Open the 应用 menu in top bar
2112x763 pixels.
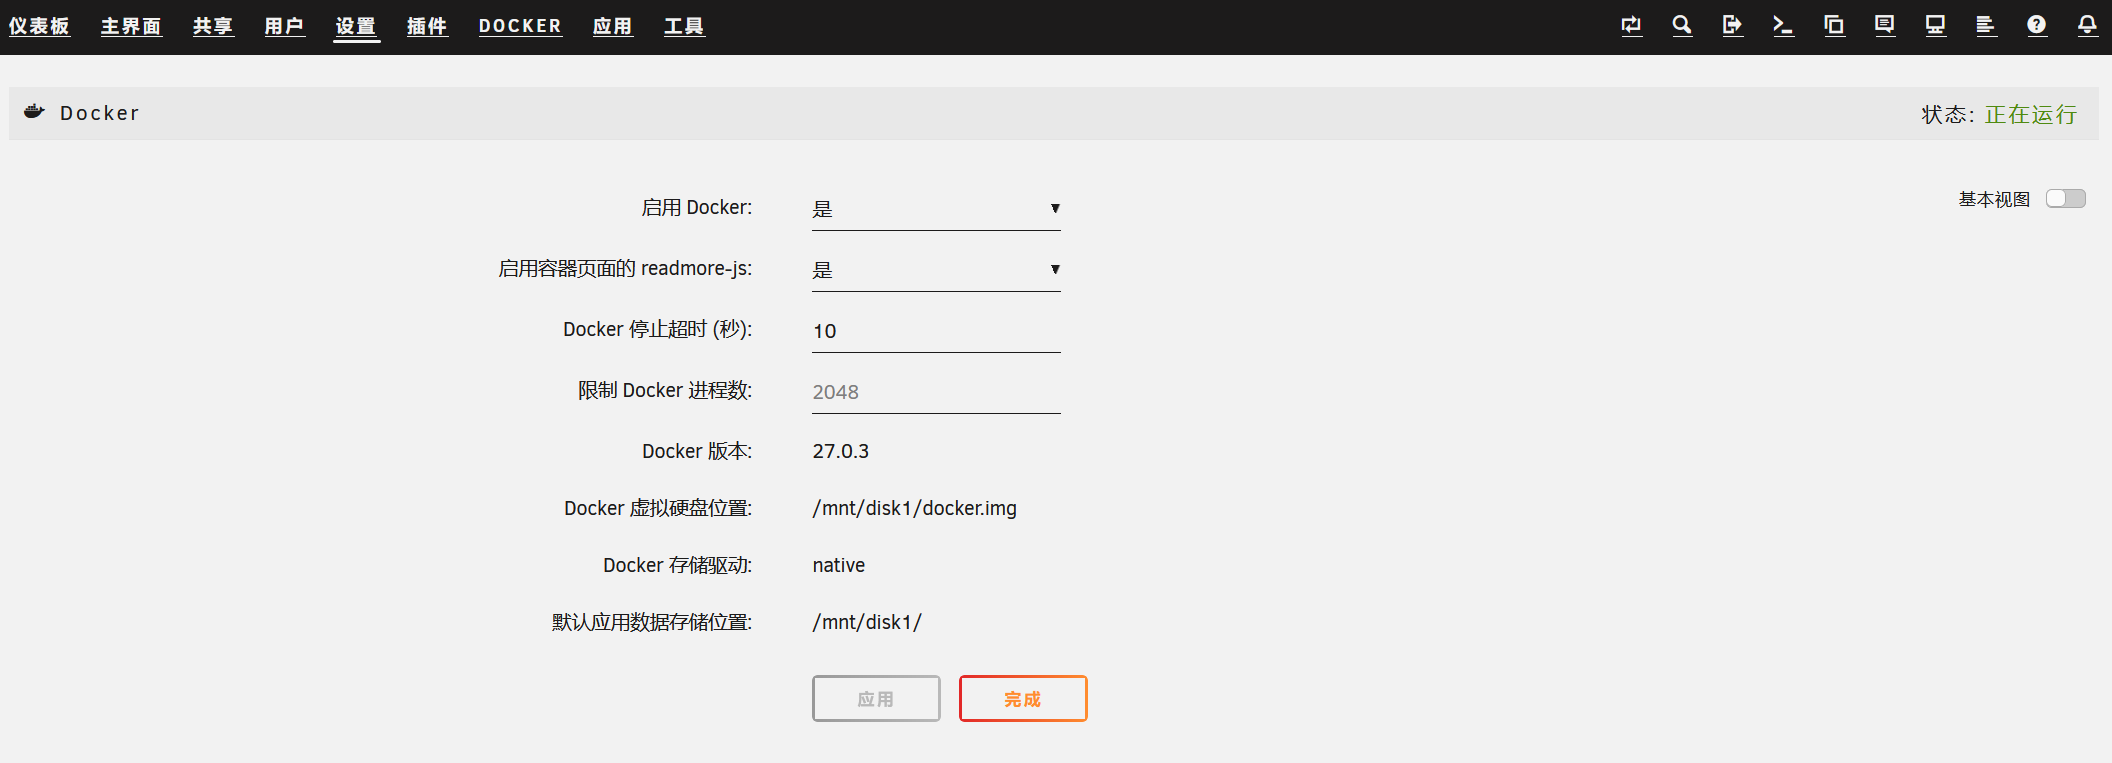(613, 27)
